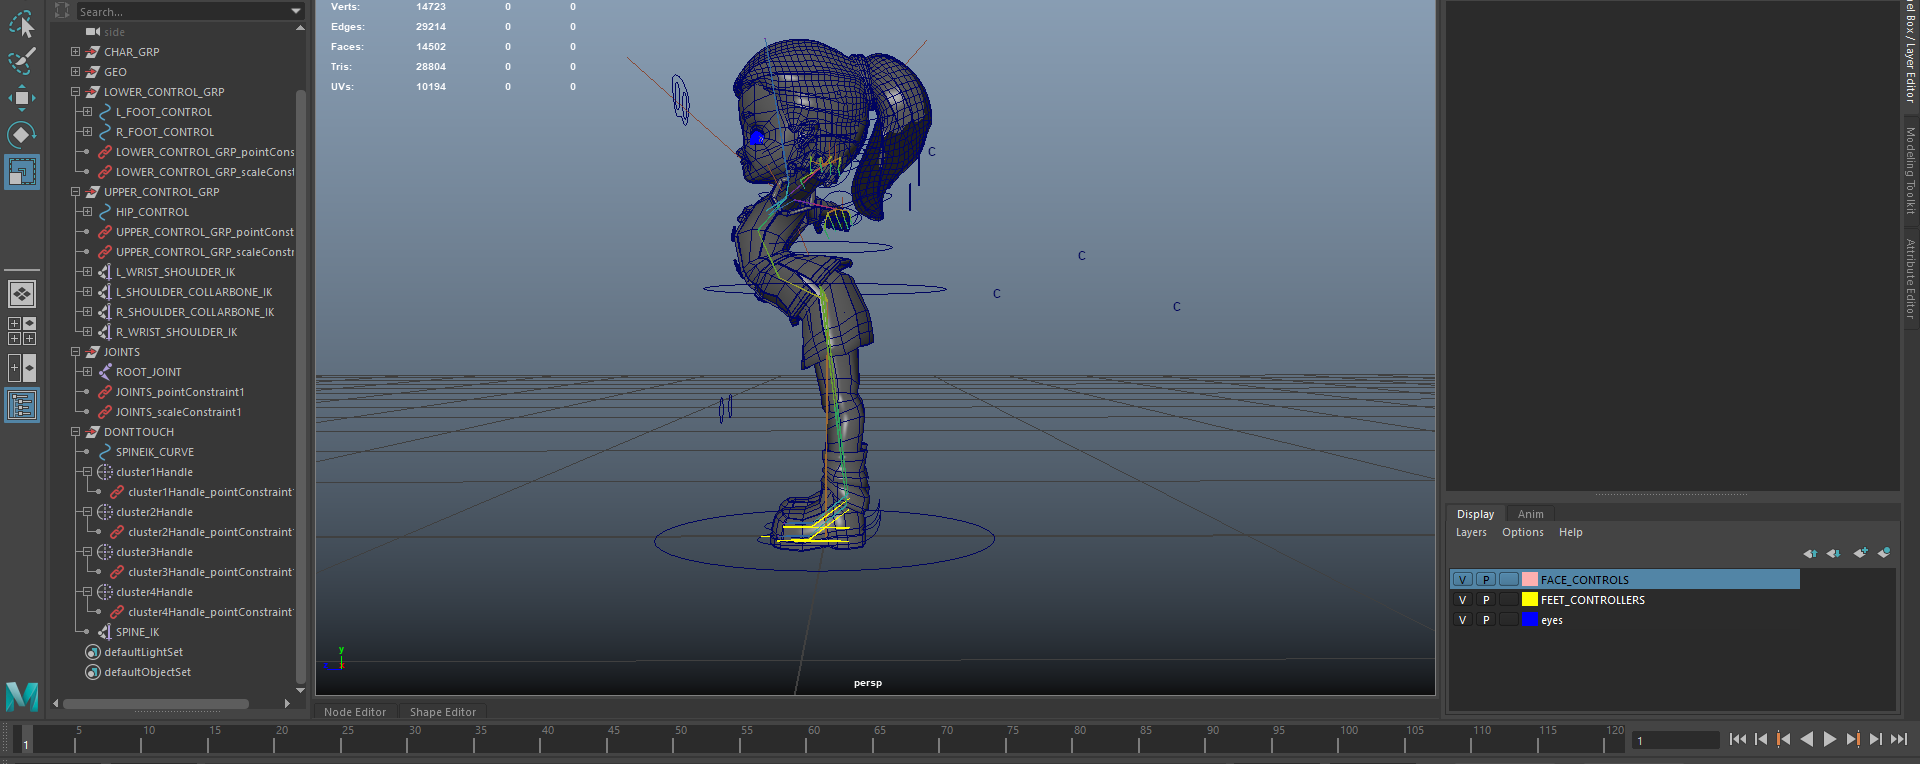This screenshot has width=1920, height=764.
Task: Toggle visibility of the eyes layer
Action: [x=1462, y=620]
